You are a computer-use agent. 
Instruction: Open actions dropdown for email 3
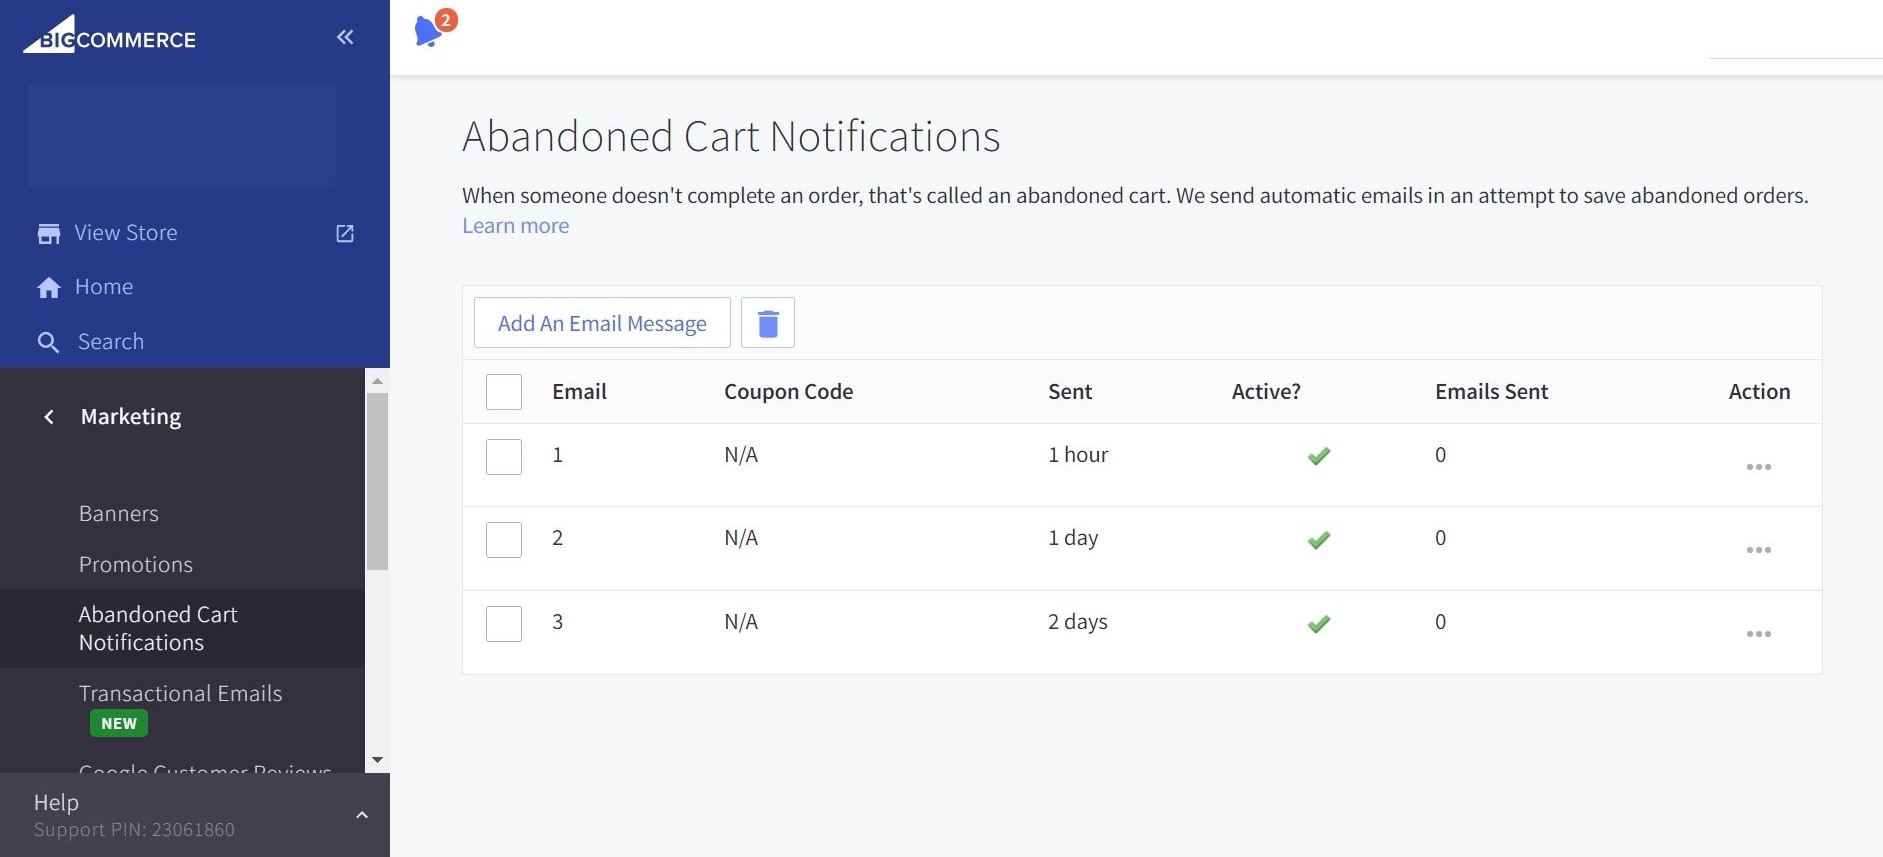[x=1758, y=634]
